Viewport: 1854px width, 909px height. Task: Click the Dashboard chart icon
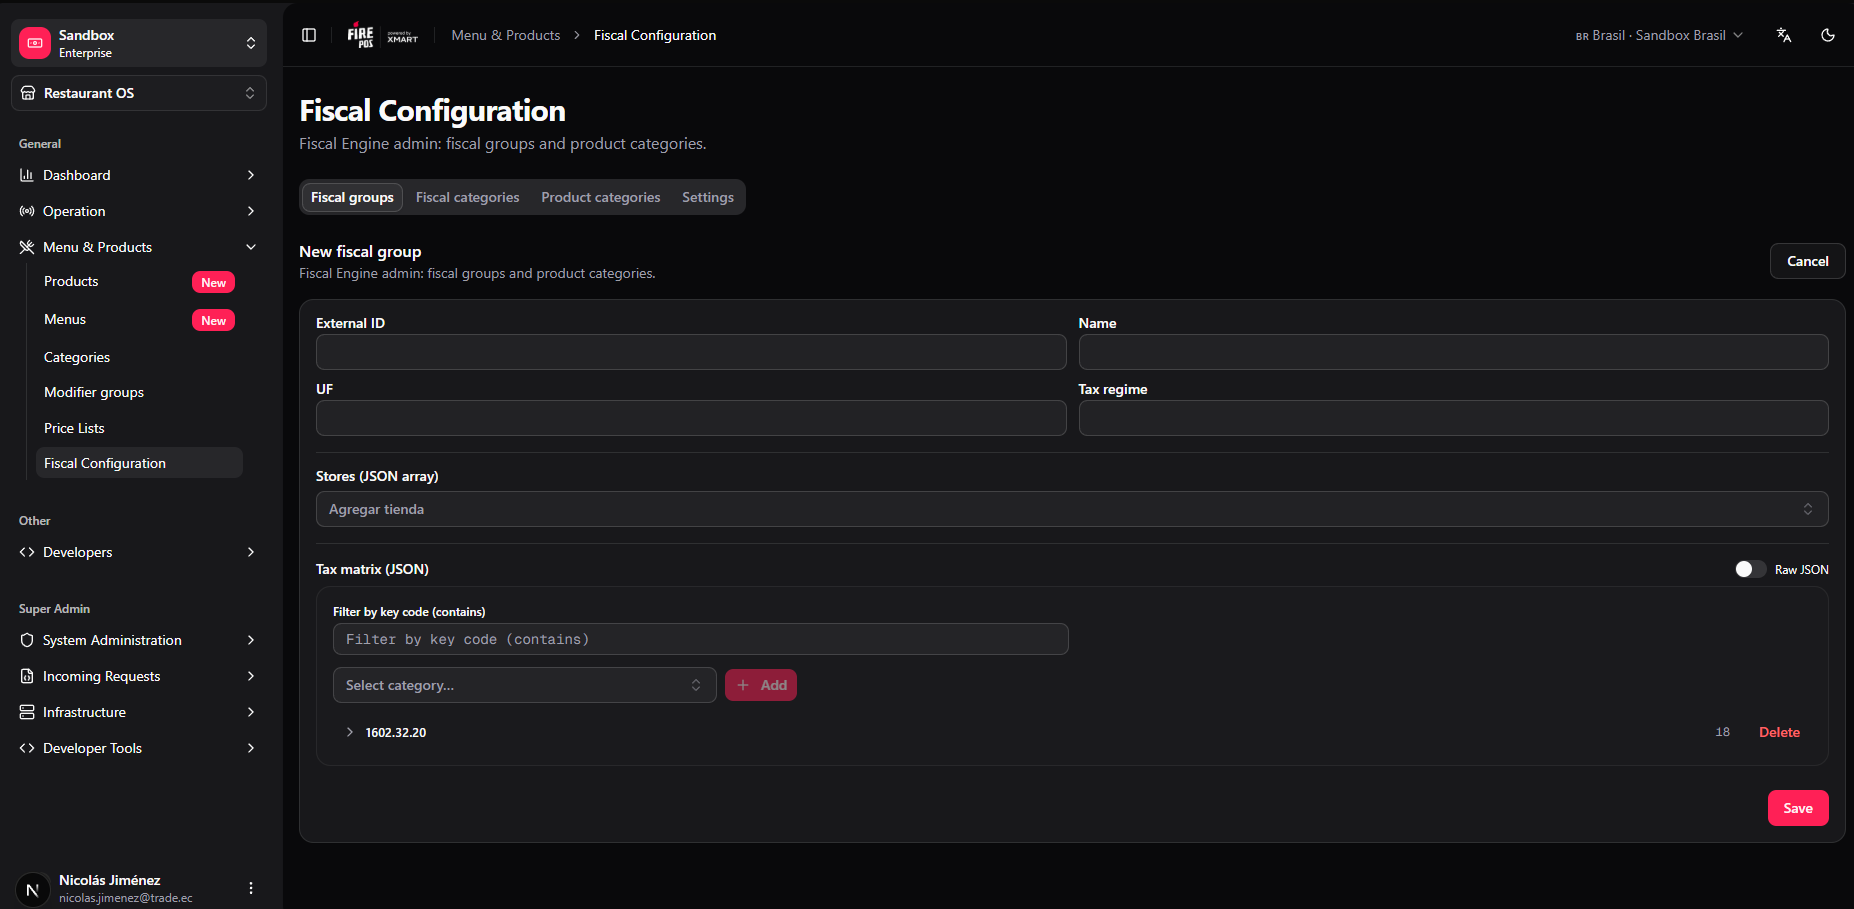pyautogui.click(x=27, y=175)
